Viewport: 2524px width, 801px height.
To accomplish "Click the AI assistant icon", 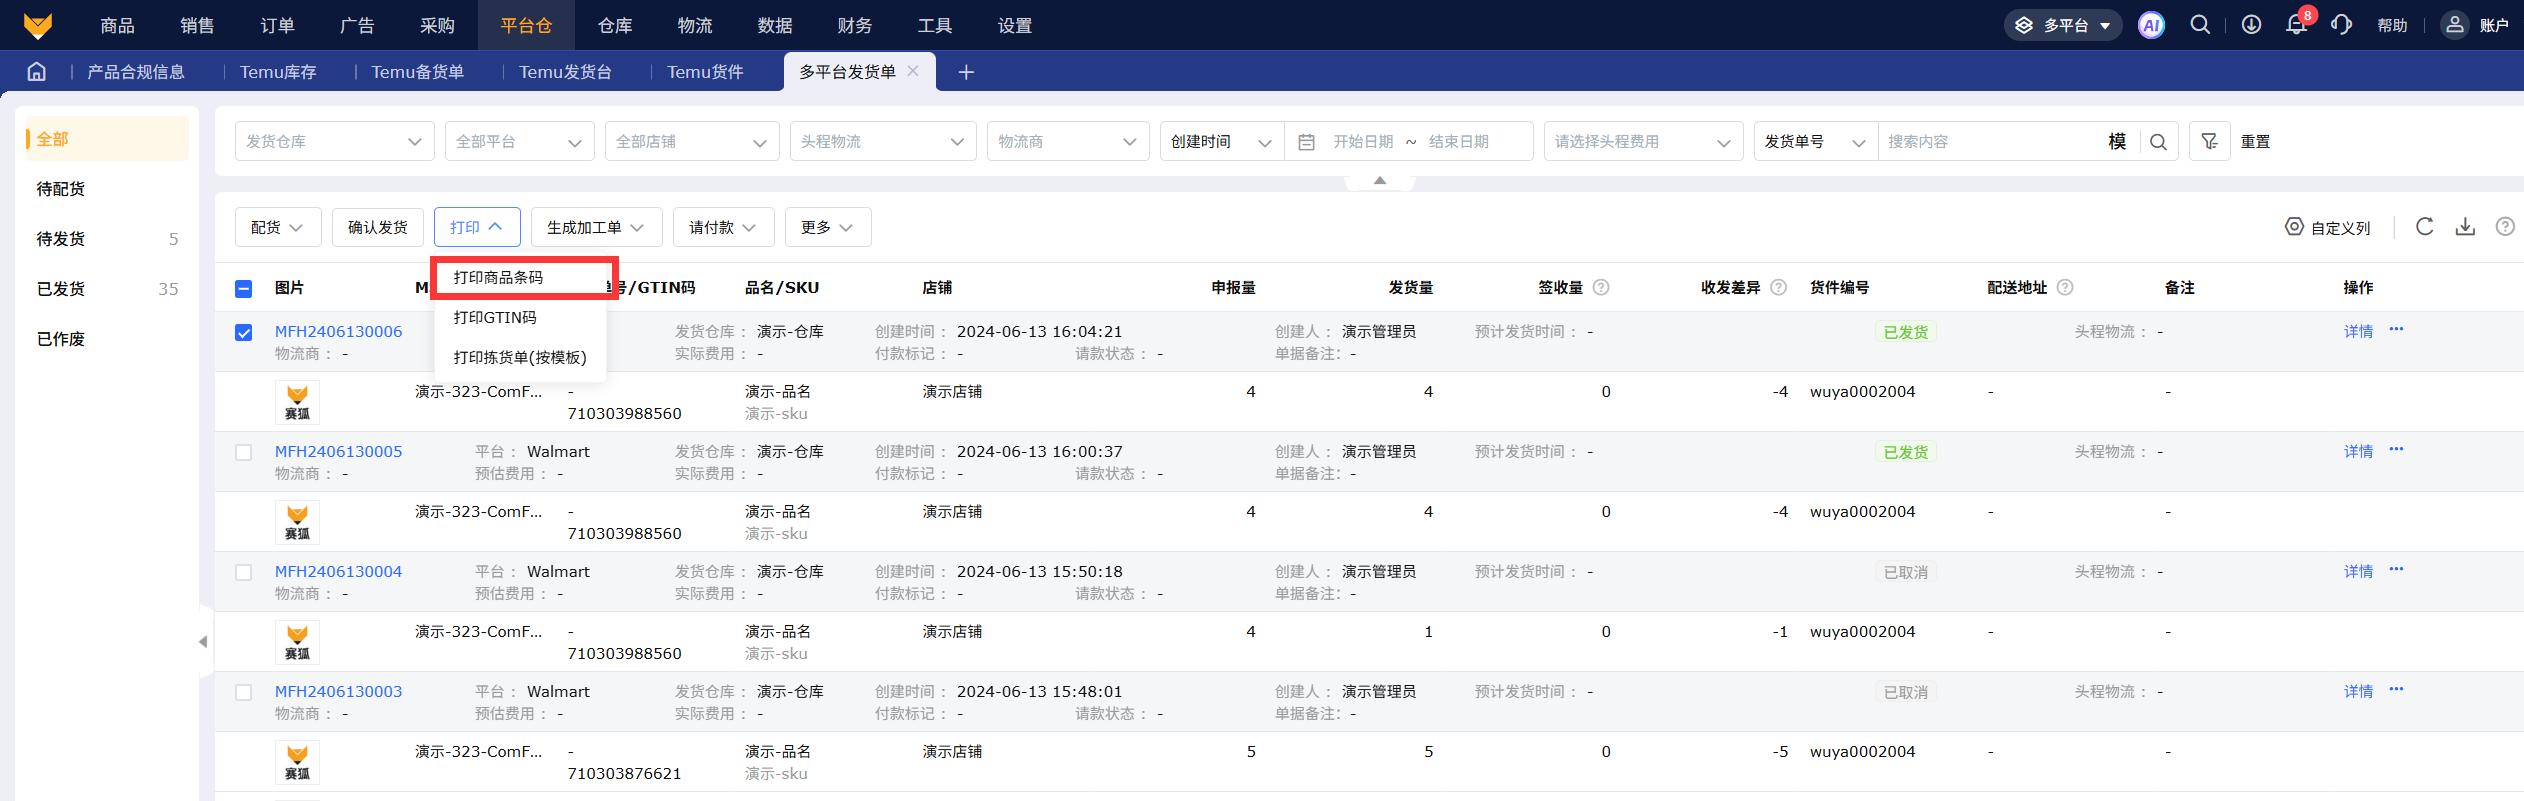I will pos(2151,25).
